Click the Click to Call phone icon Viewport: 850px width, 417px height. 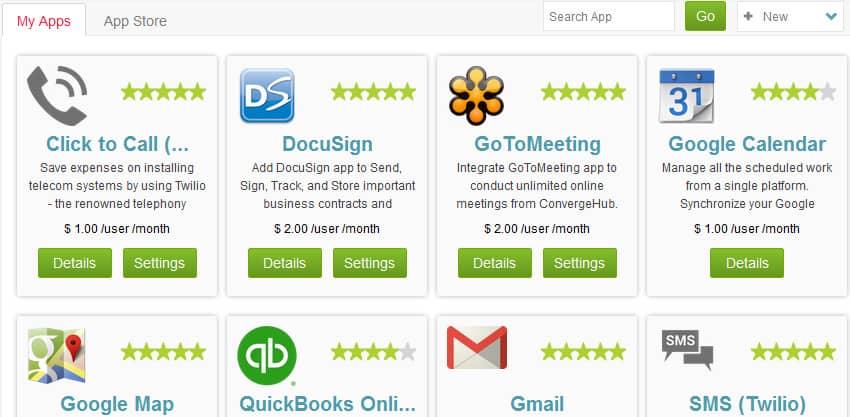click(x=57, y=96)
